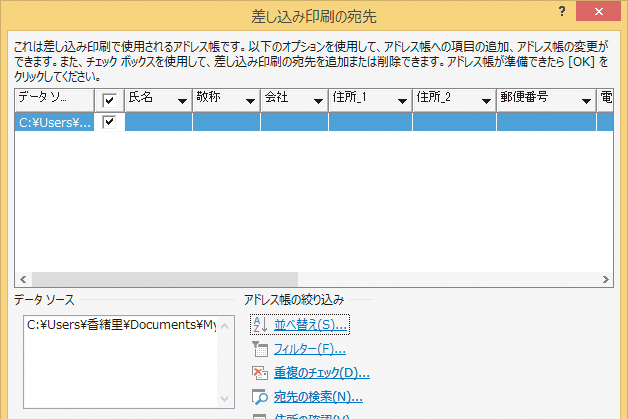Click the partially visible address validation icon
Screen dimensions: 628x419
260,416
